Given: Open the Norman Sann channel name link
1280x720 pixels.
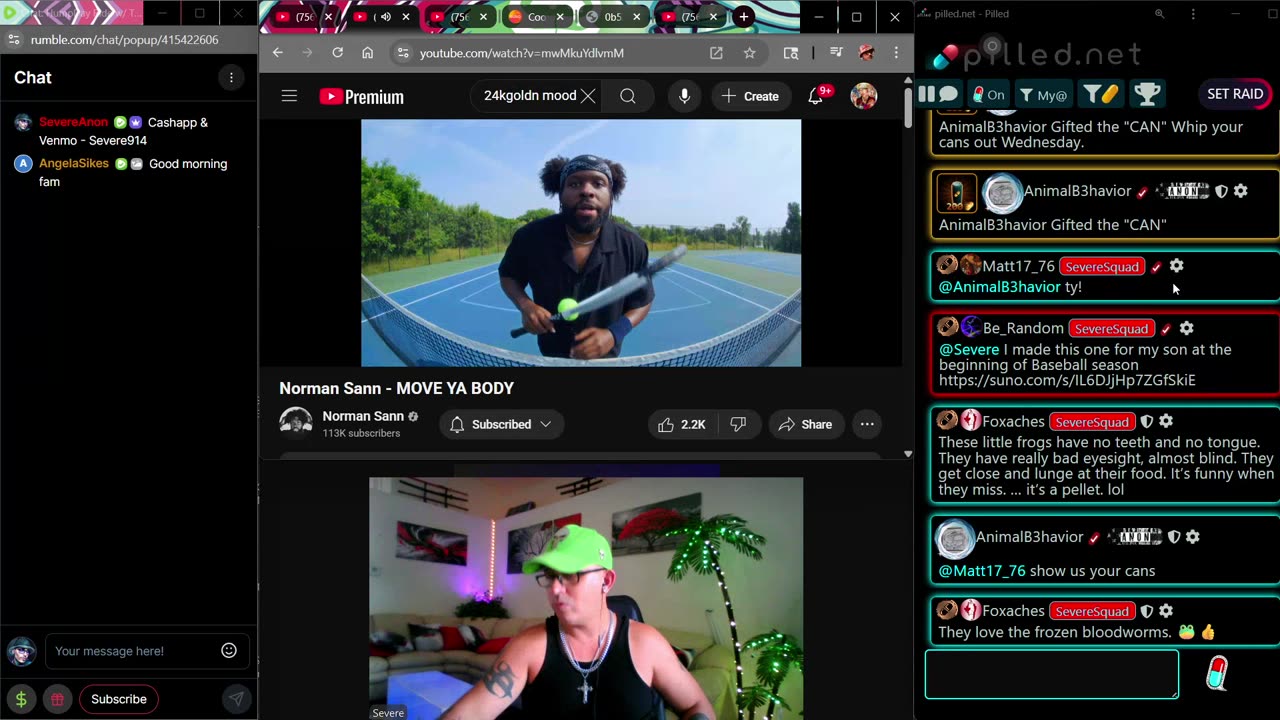Looking at the screenshot, I should coord(363,416).
